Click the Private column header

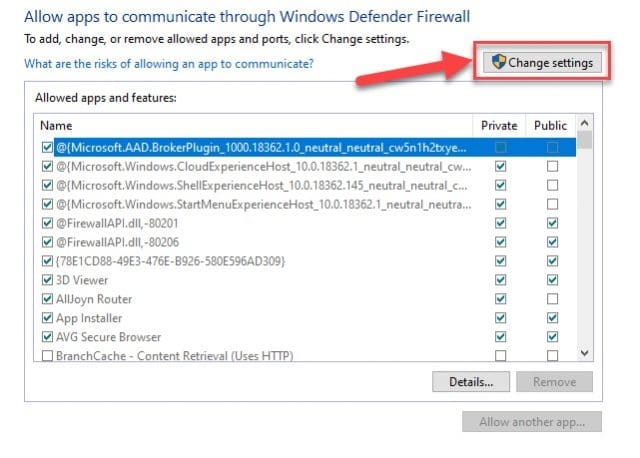499,126
